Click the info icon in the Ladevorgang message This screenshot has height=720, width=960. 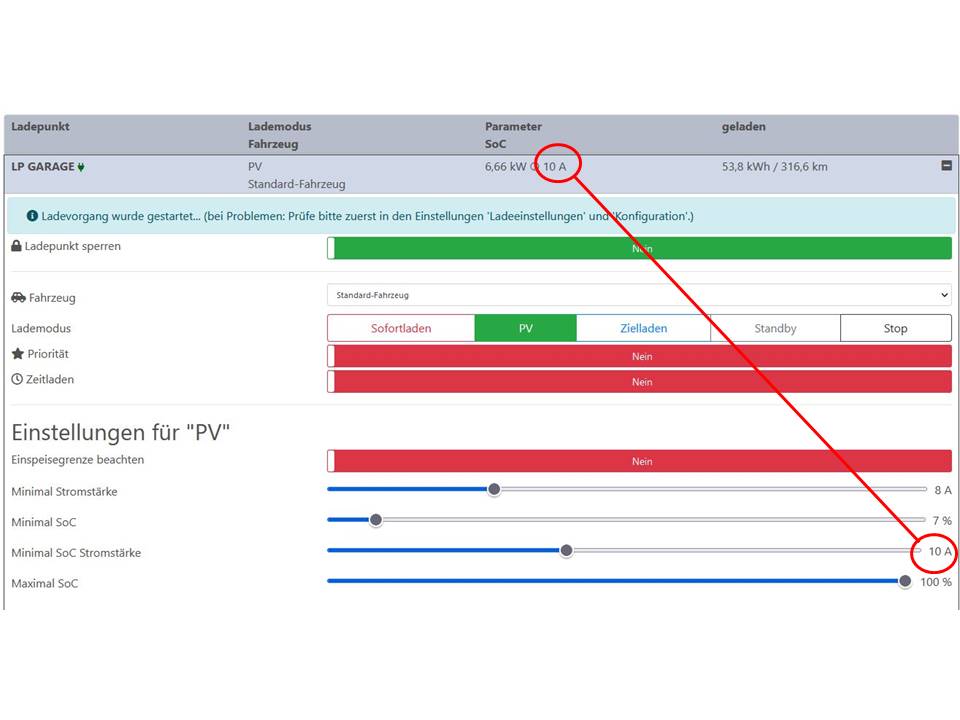(32, 216)
